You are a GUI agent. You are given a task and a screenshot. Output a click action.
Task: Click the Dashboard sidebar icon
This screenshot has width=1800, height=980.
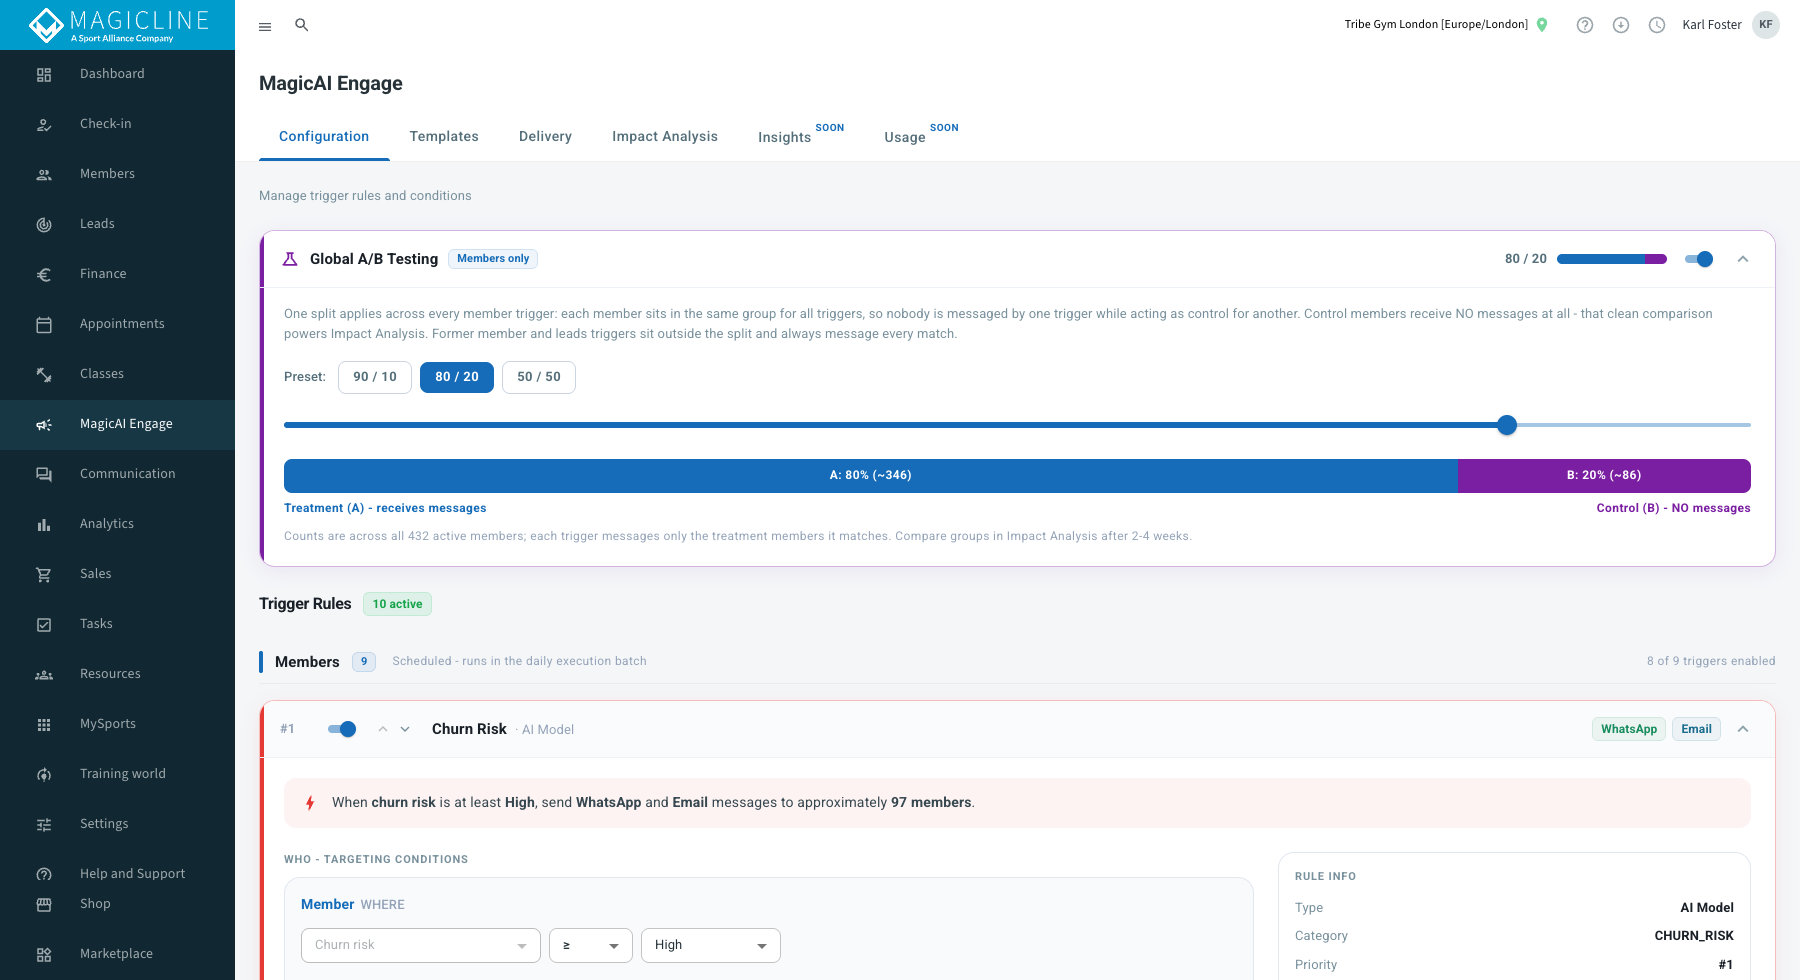pos(44,74)
